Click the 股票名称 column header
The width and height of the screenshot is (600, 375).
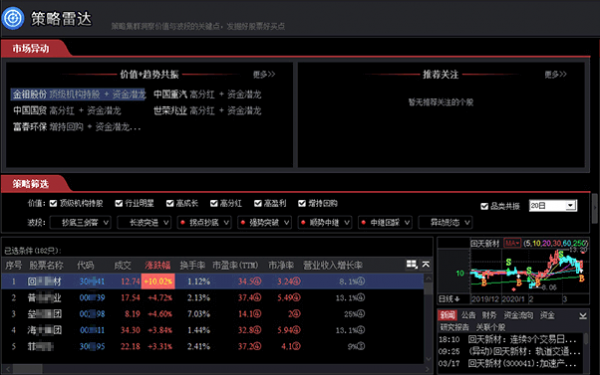tap(46, 265)
